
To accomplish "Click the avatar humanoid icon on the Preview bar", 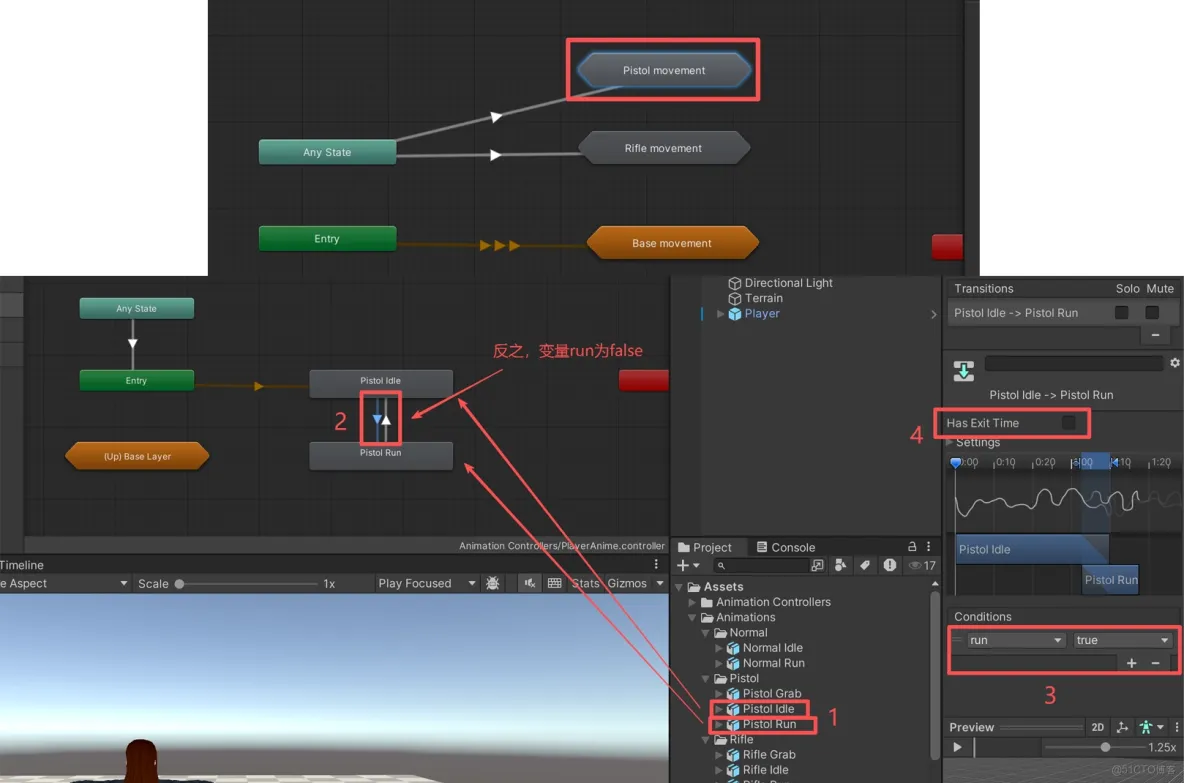I will pos(1147,727).
